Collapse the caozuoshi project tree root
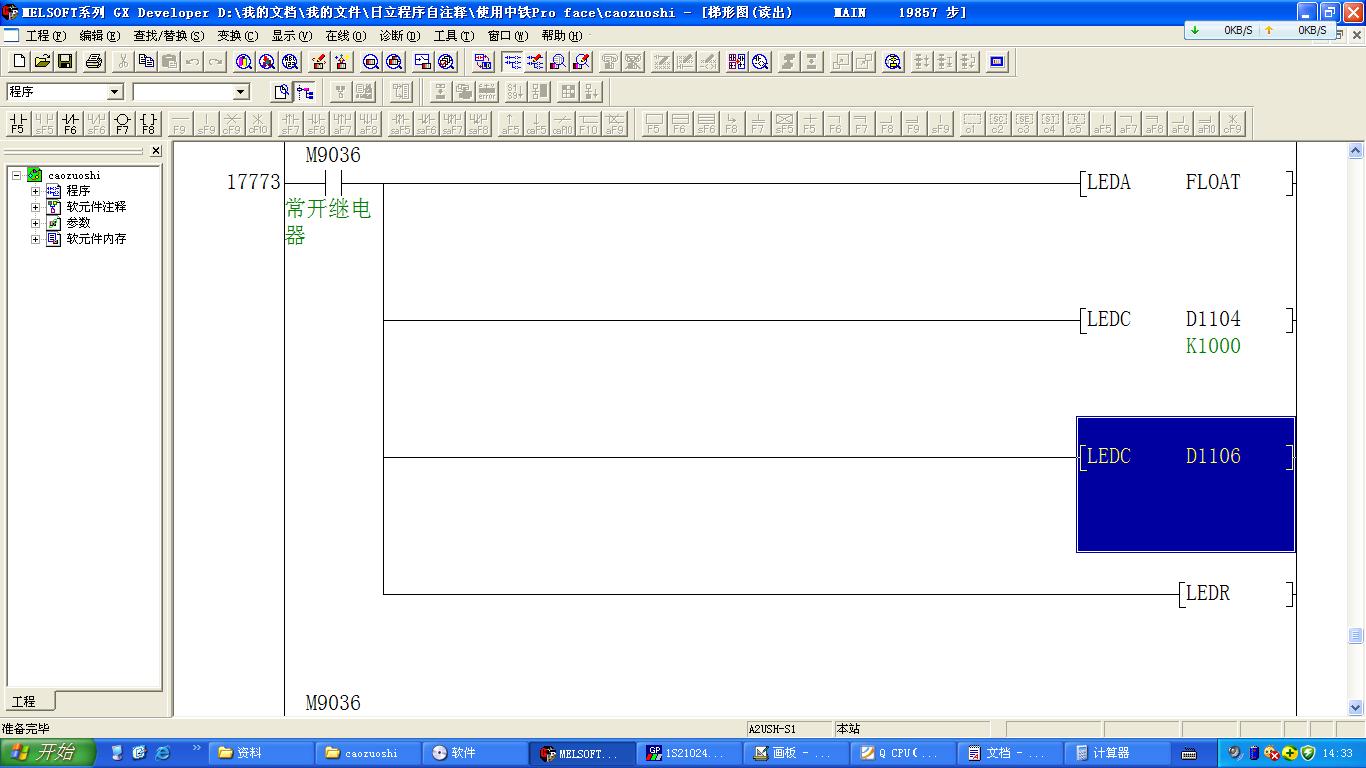The image size is (1366, 768). click(17, 175)
